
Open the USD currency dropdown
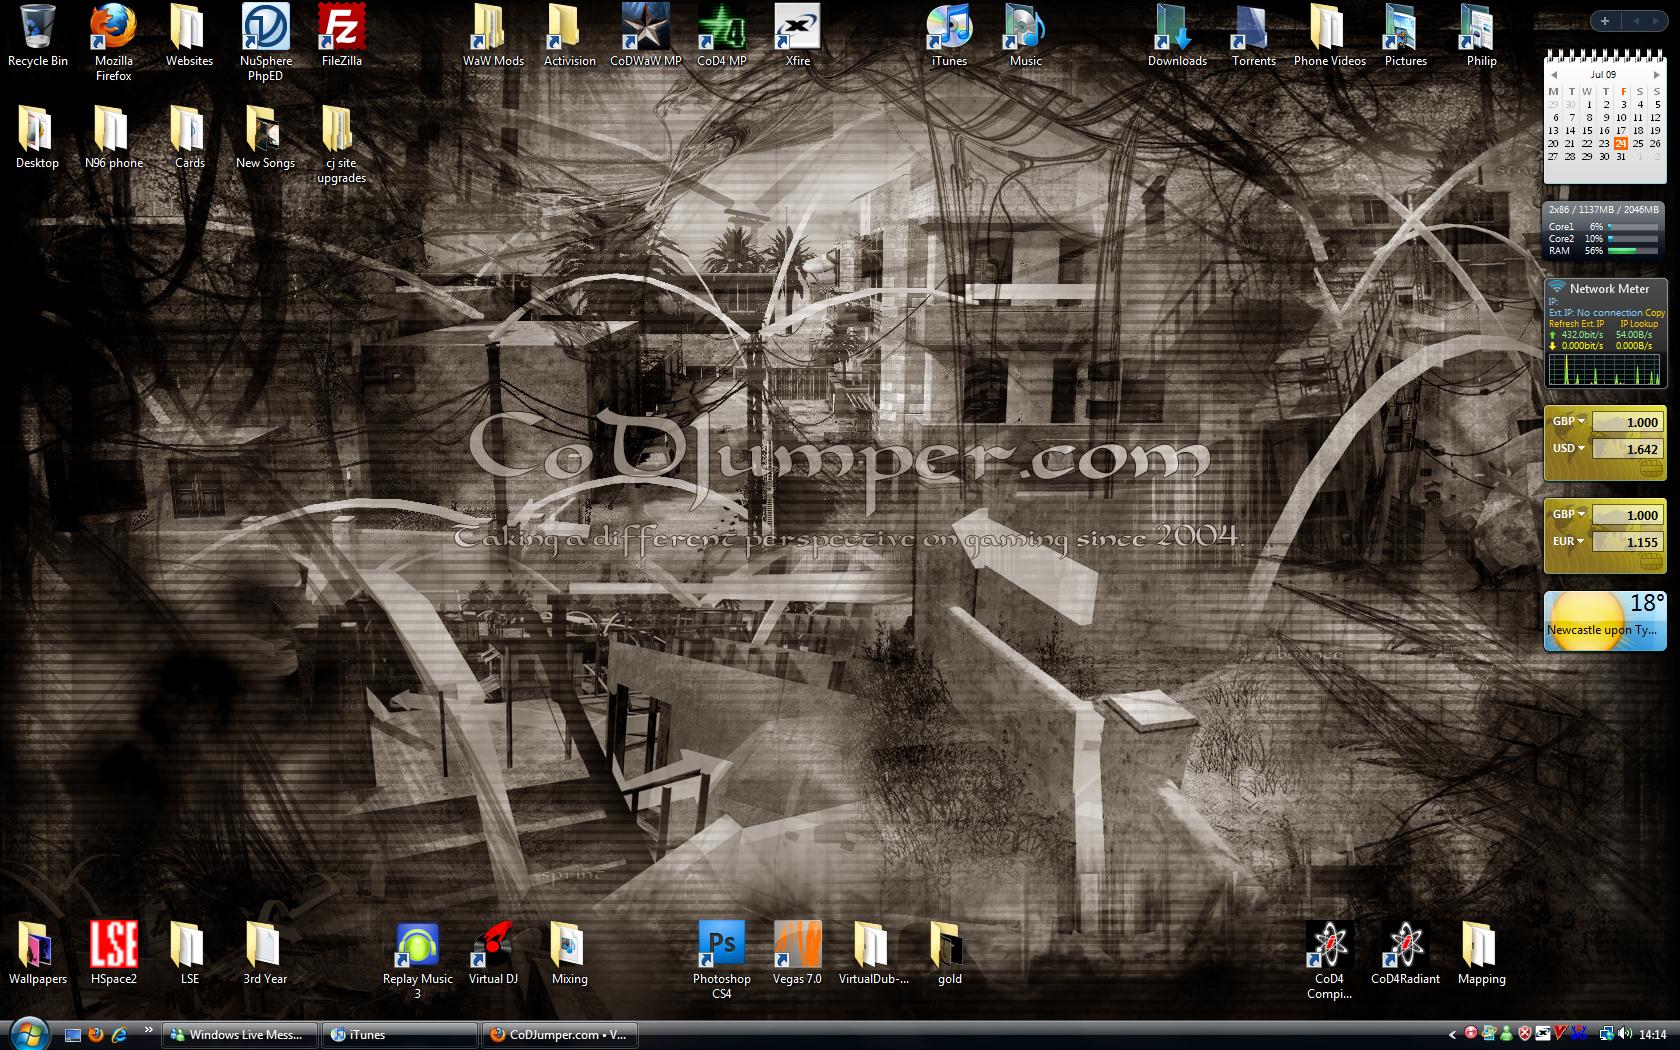(x=1568, y=448)
